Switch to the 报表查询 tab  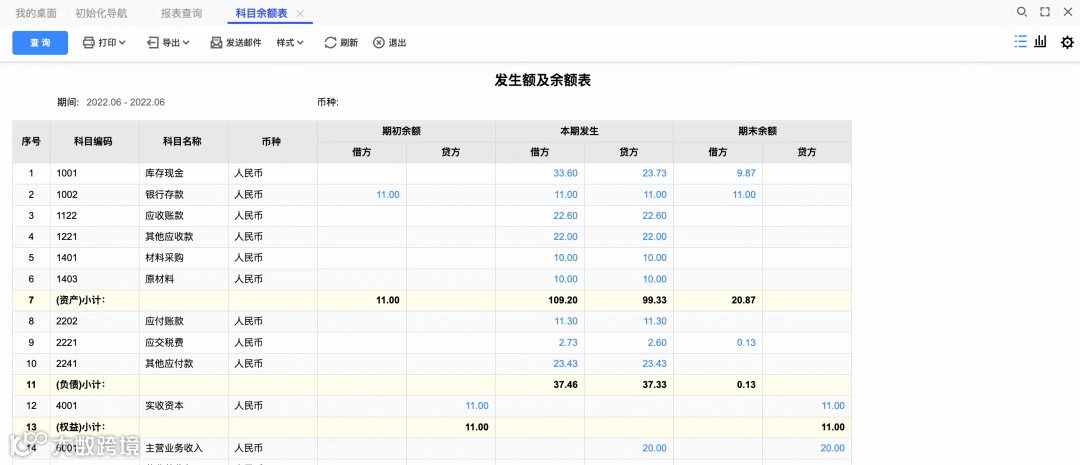tap(181, 13)
